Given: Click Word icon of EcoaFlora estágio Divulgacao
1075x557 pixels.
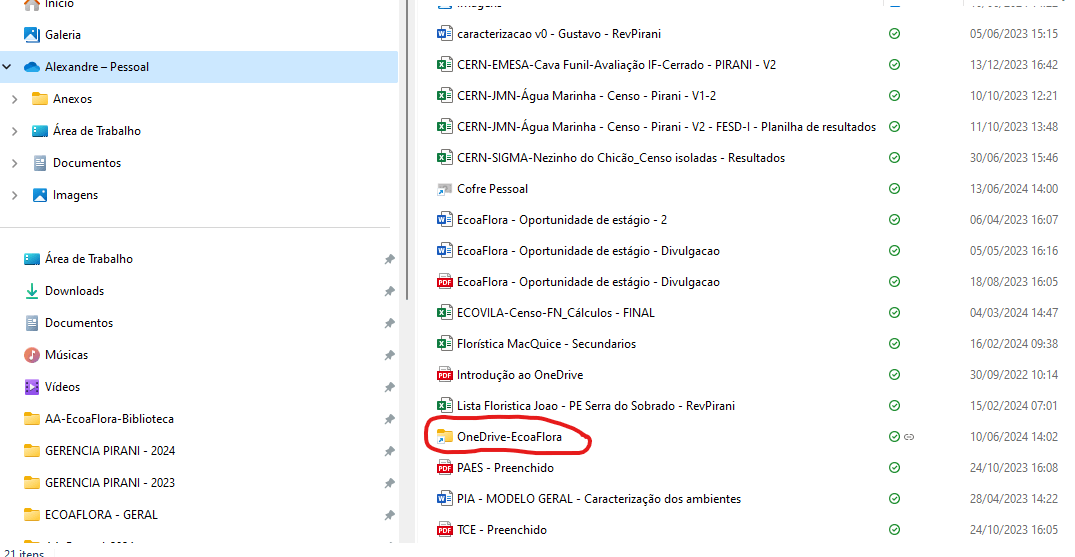Looking at the screenshot, I should click(x=444, y=250).
